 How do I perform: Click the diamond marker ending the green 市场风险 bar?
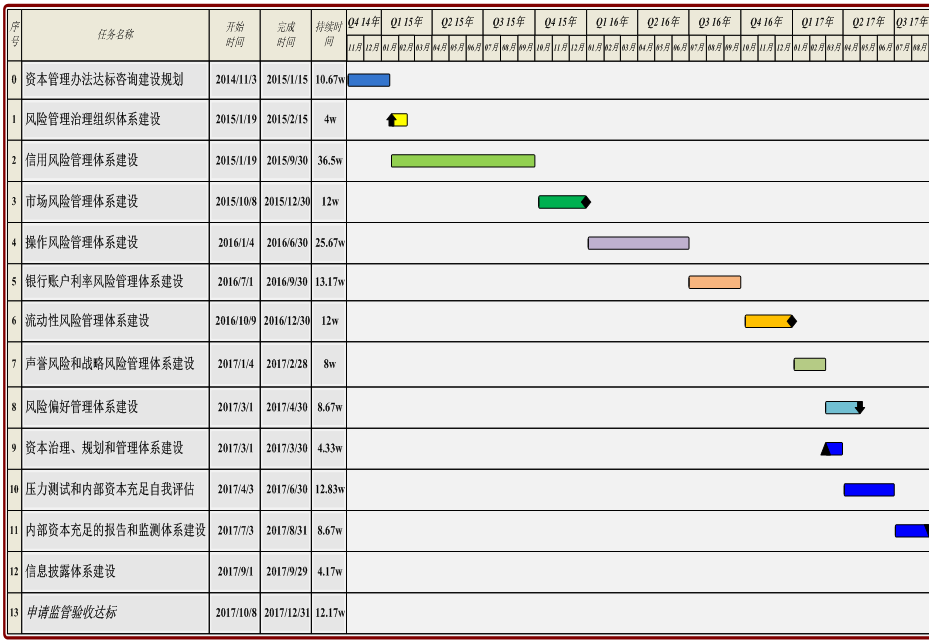pos(586,202)
